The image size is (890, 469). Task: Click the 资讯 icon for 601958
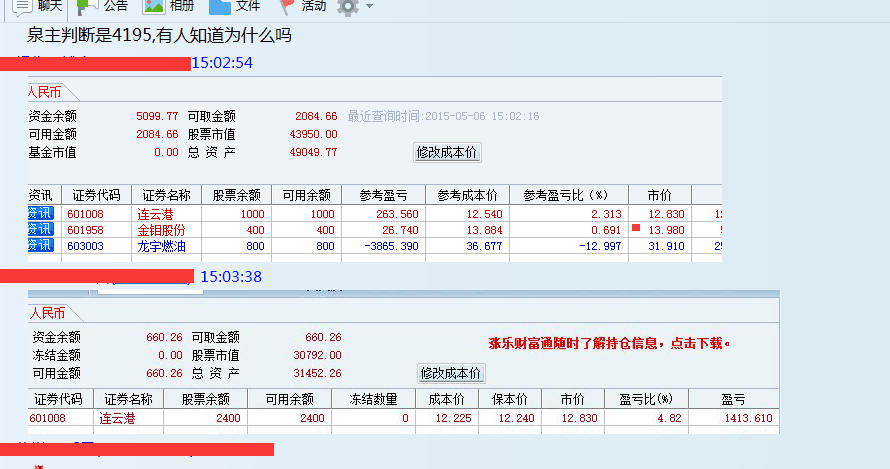(x=40, y=229)
